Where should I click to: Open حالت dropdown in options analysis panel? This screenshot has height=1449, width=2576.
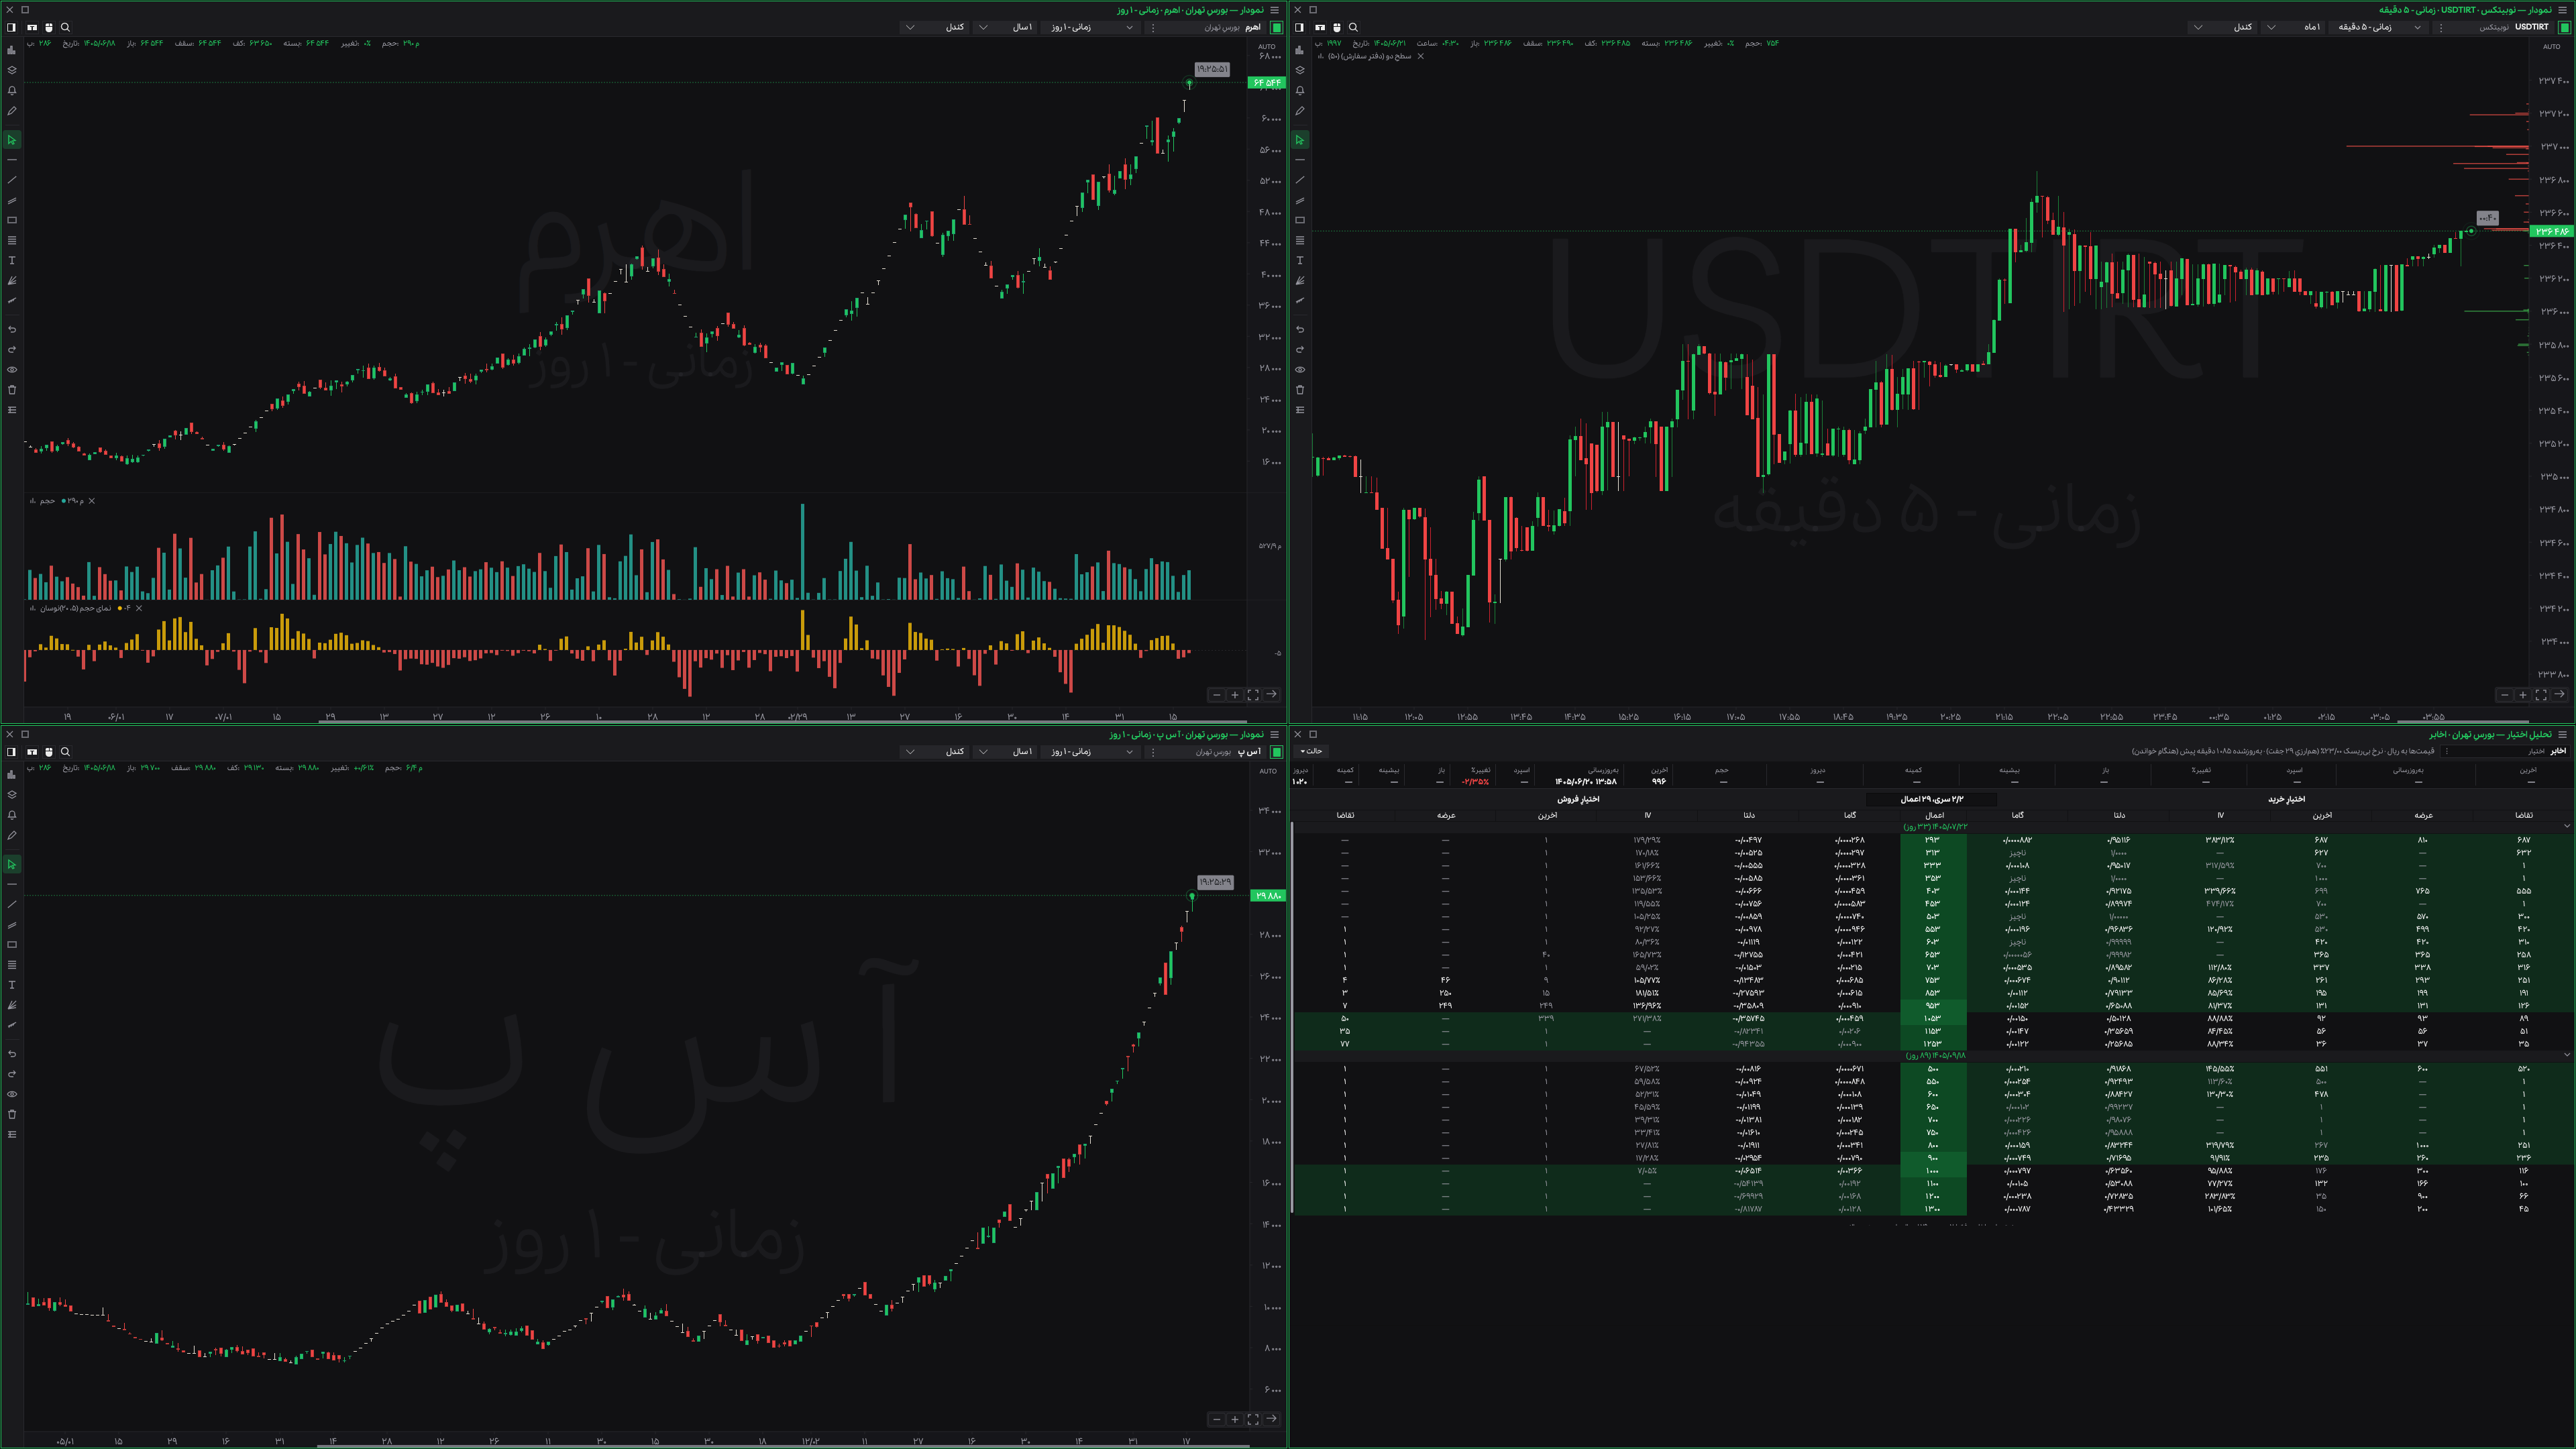coord(1311,751)
